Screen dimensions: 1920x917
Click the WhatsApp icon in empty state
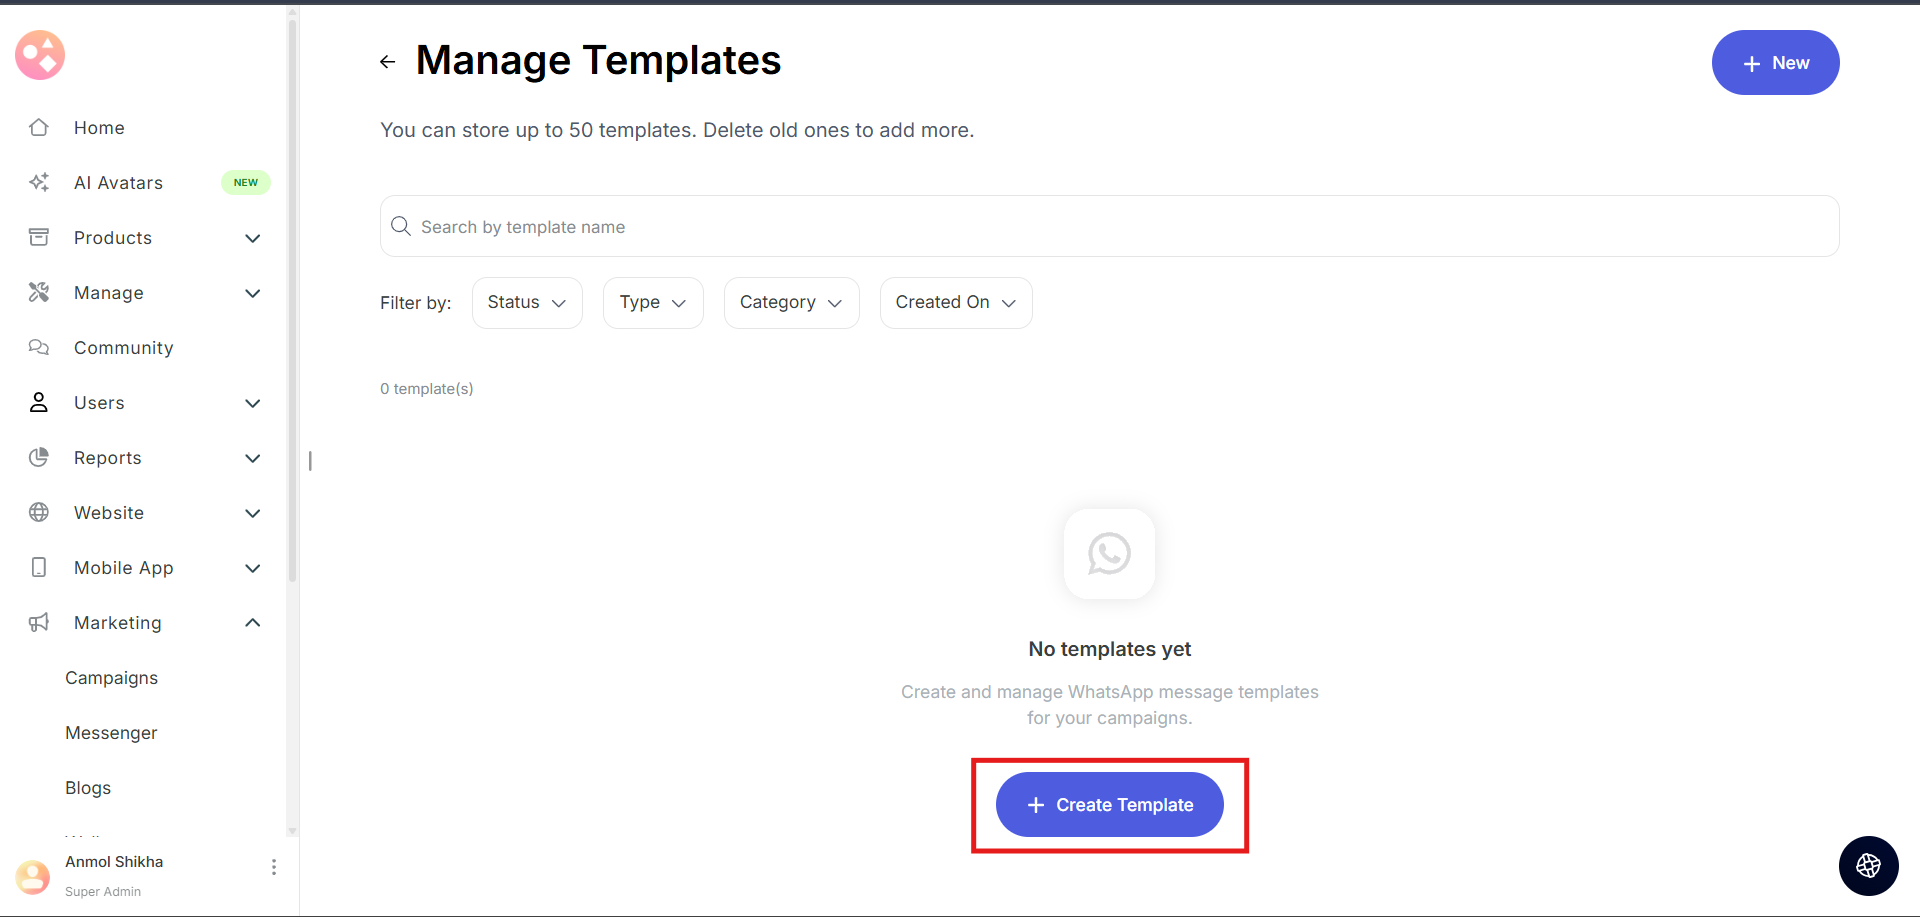pyautogui.click(x=1109, y=554)
